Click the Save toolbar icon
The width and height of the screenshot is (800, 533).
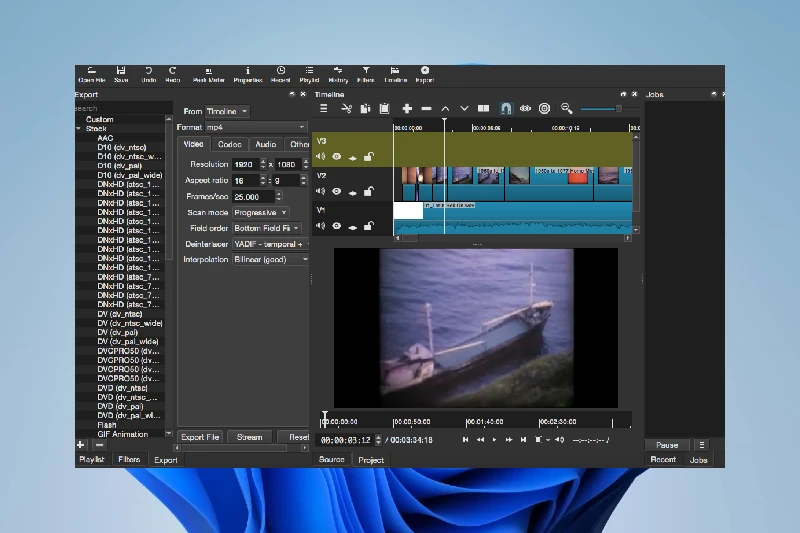(121, 74)
